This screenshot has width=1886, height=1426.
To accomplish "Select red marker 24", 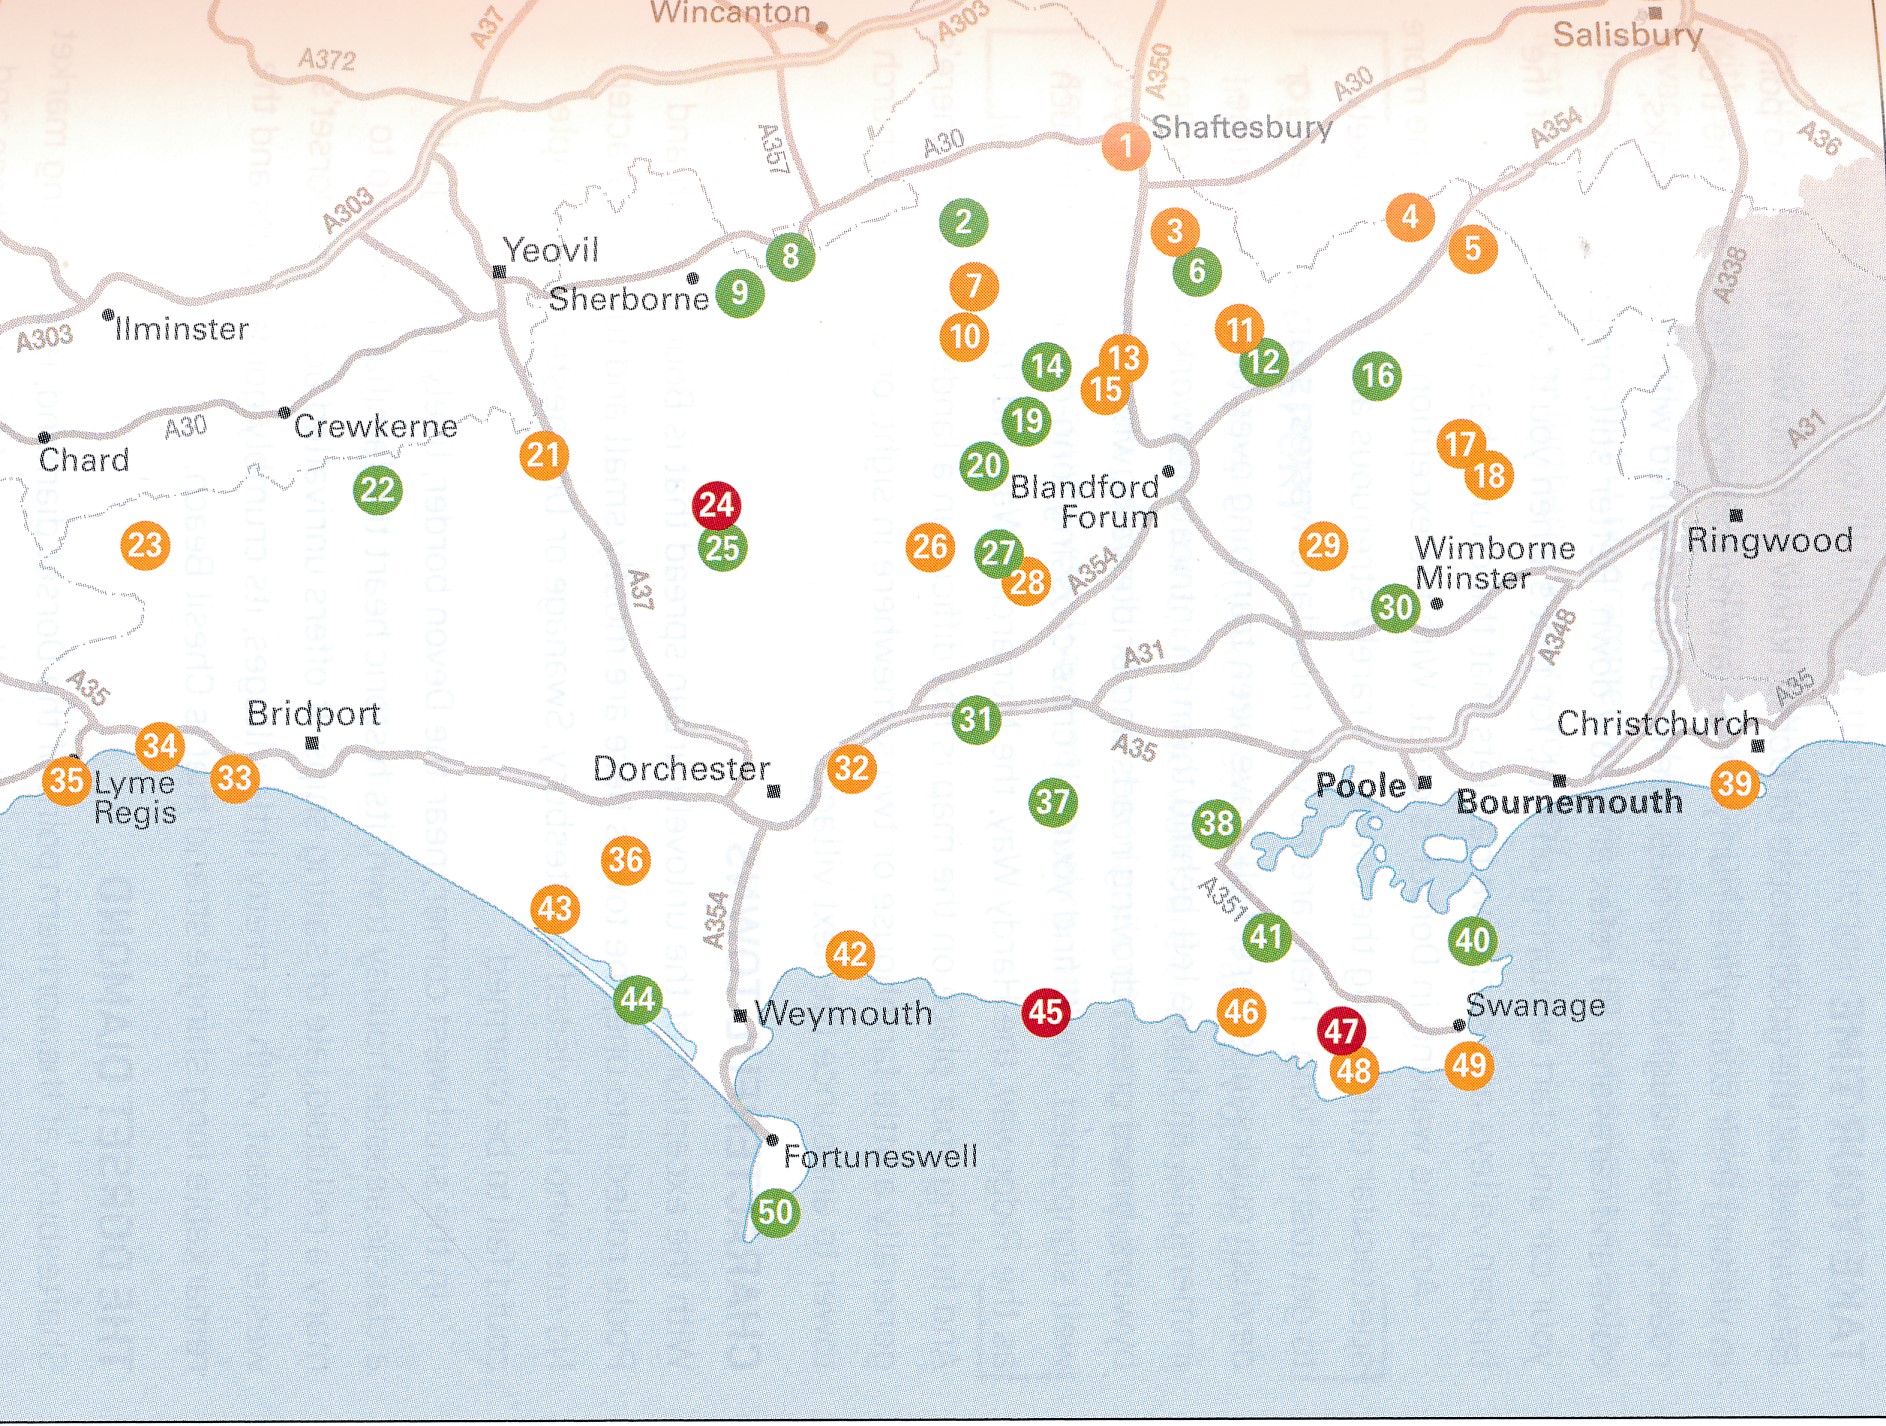I will coord(716,505).
